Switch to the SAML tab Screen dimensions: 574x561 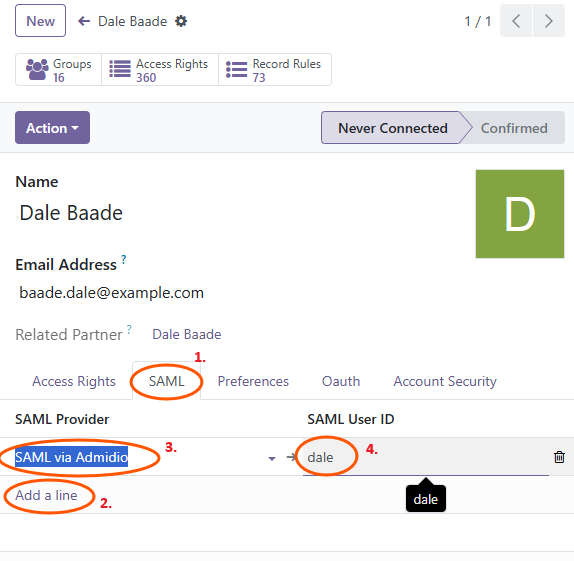point(167,381)
